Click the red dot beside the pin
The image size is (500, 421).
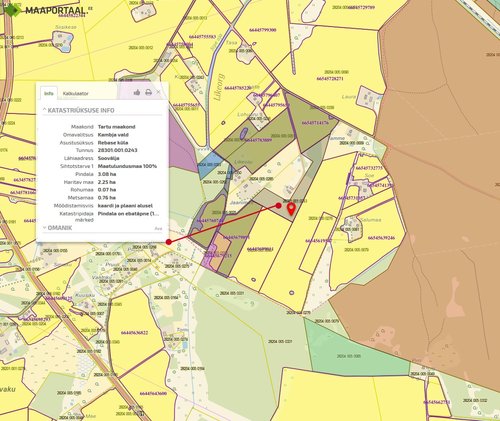coord(279,206)
